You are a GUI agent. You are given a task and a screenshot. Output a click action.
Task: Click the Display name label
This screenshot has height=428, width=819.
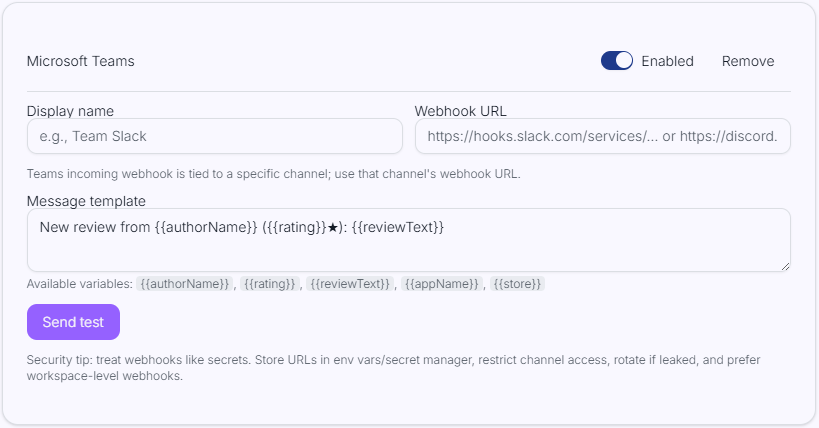(x=70, y=110)
